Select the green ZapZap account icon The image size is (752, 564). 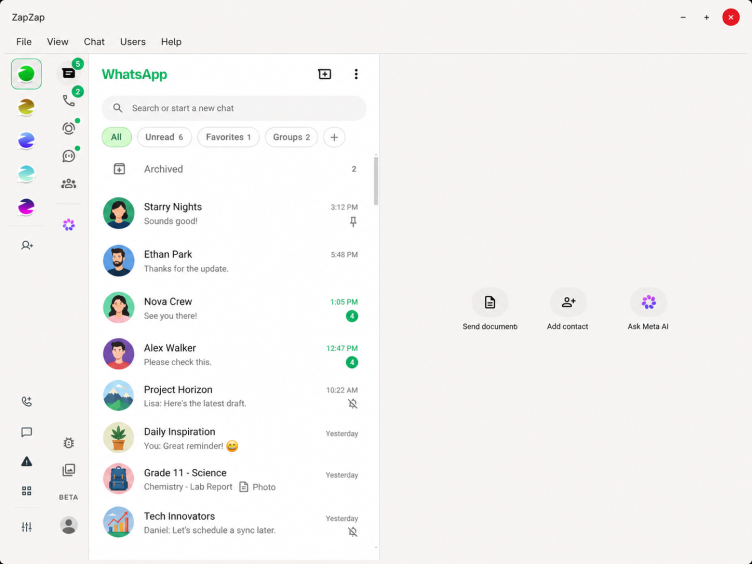click(x=26, y=74)
